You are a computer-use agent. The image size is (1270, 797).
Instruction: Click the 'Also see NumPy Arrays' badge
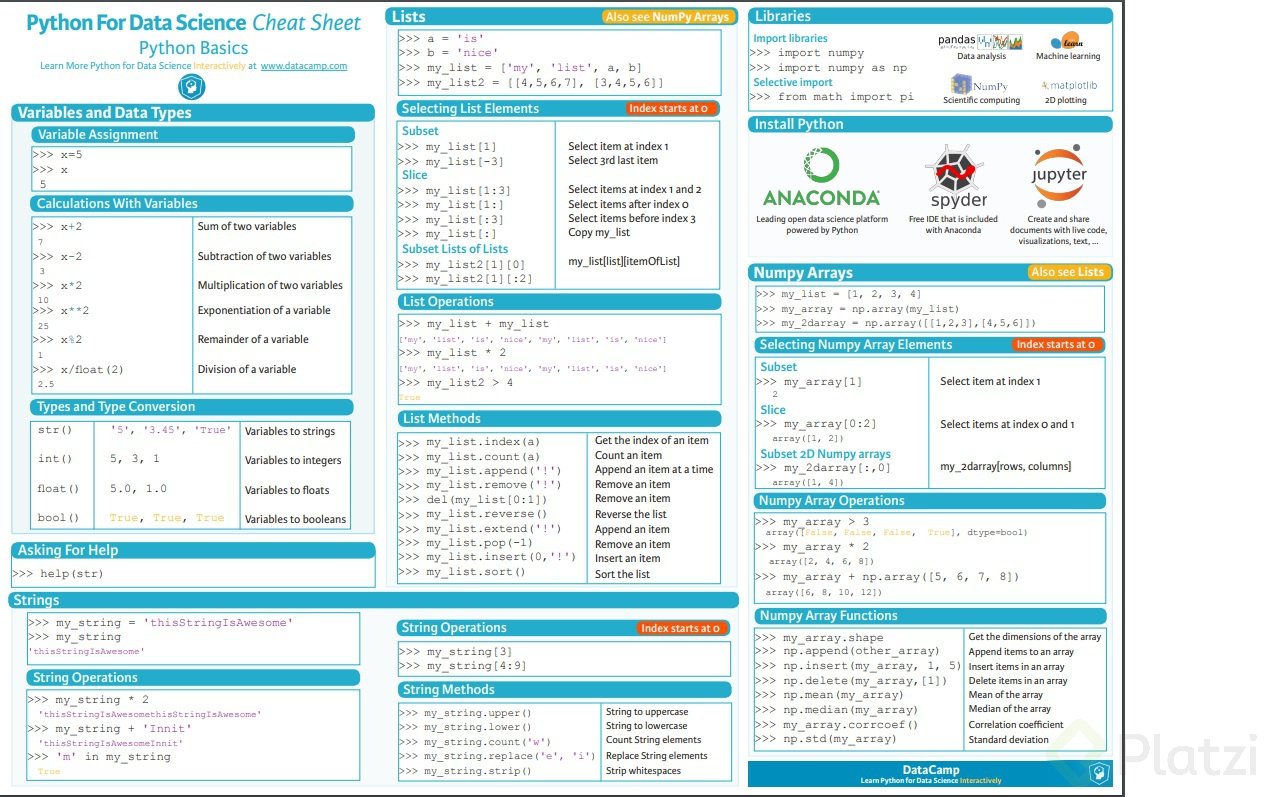[668, 17]
